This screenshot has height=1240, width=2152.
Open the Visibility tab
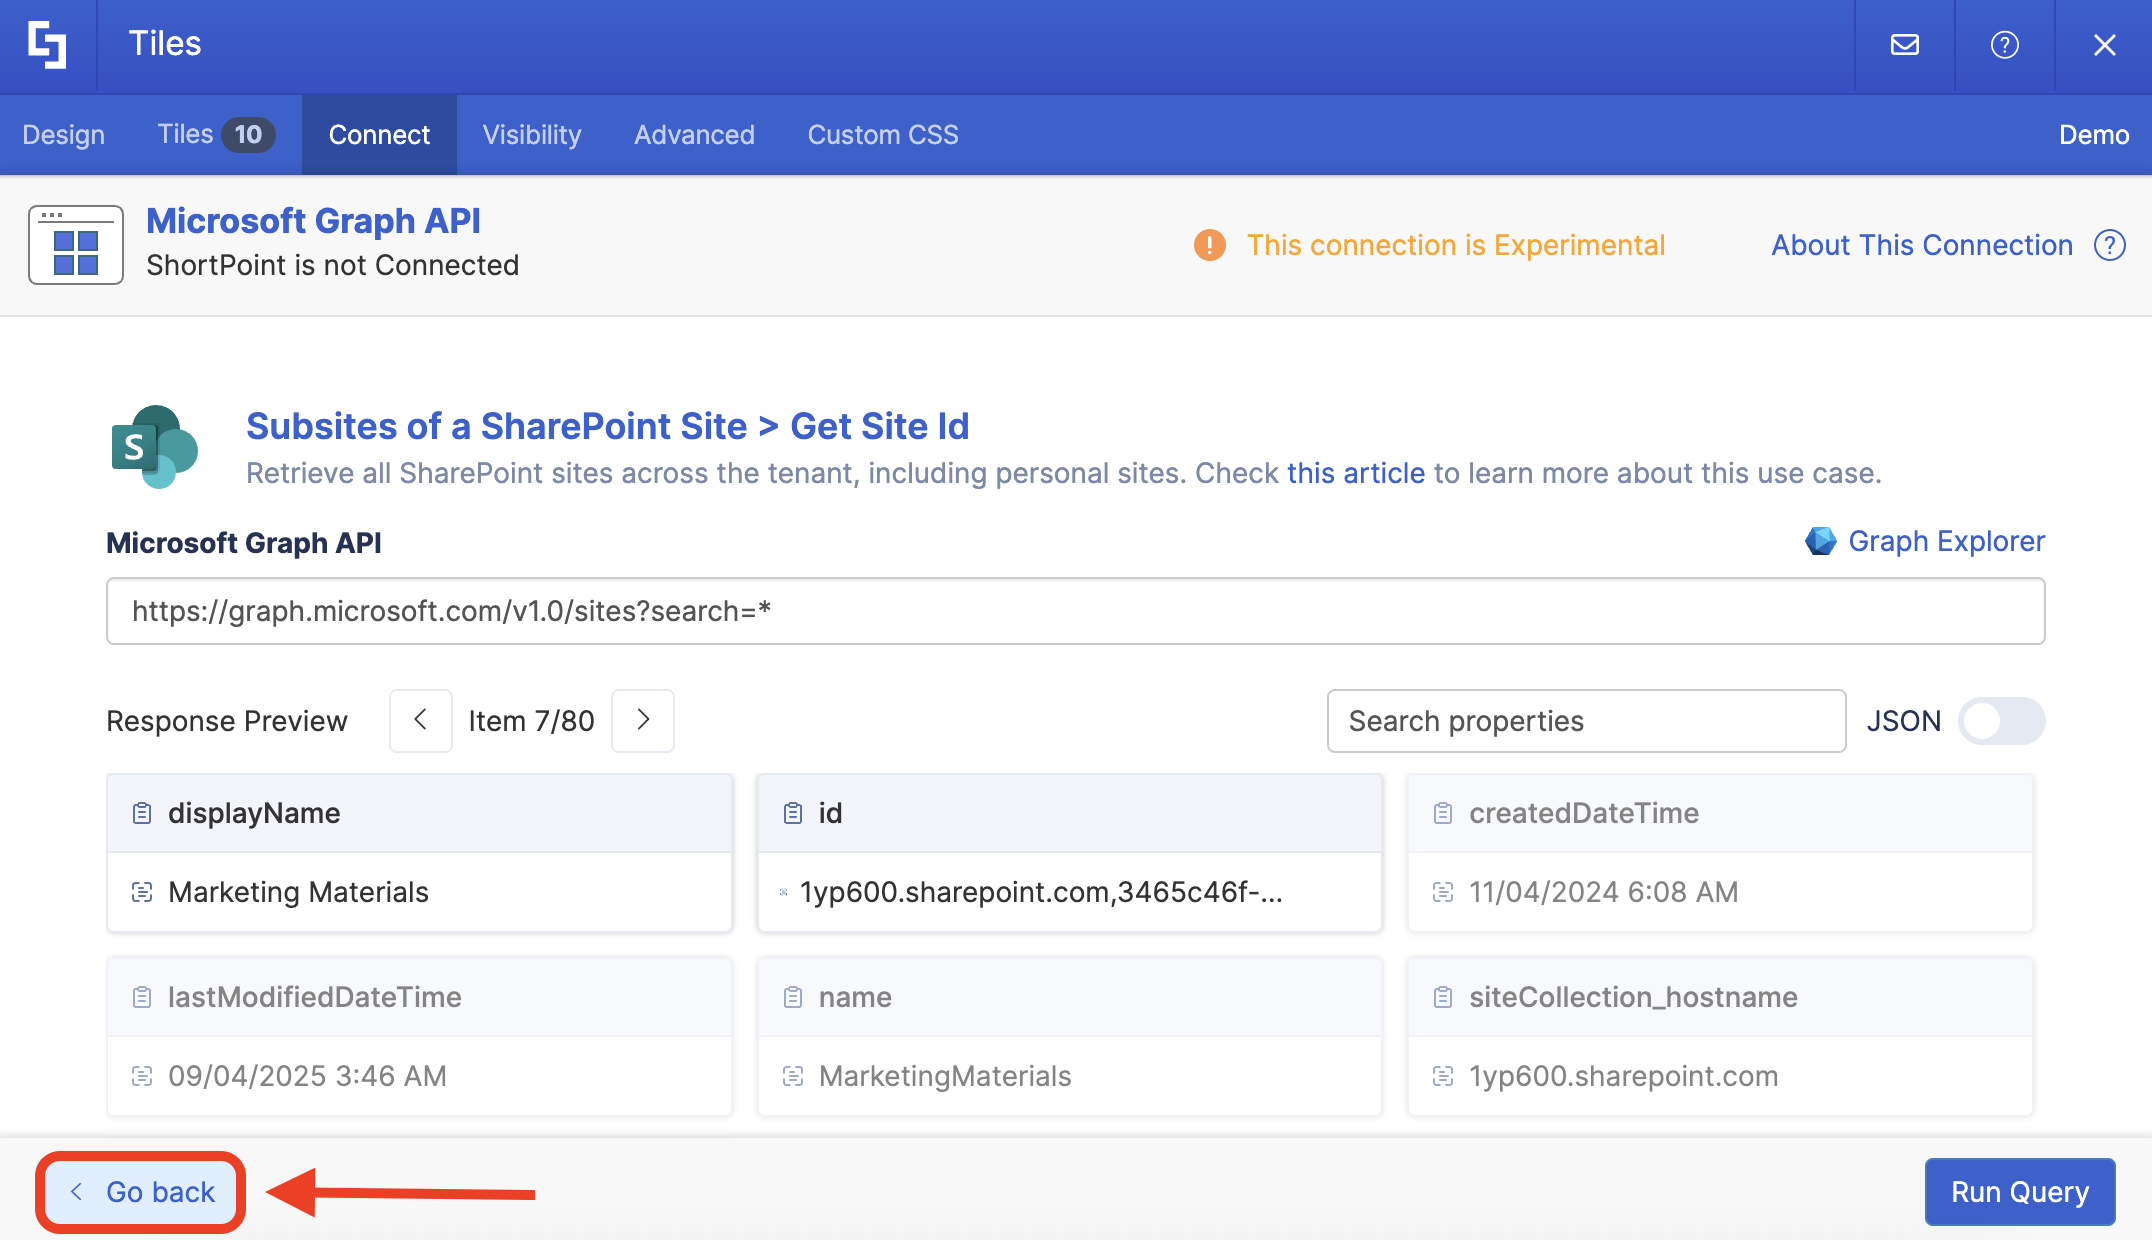click(531, 135)
